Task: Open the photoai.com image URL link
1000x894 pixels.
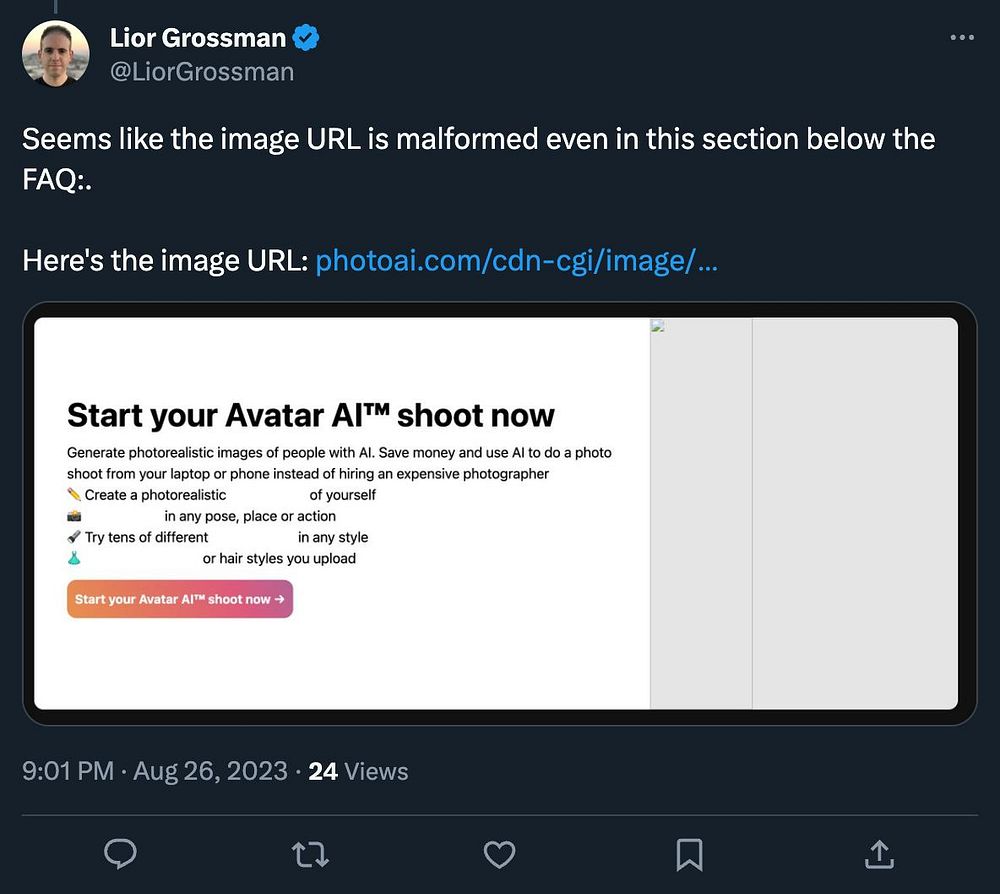Action: 516,263
